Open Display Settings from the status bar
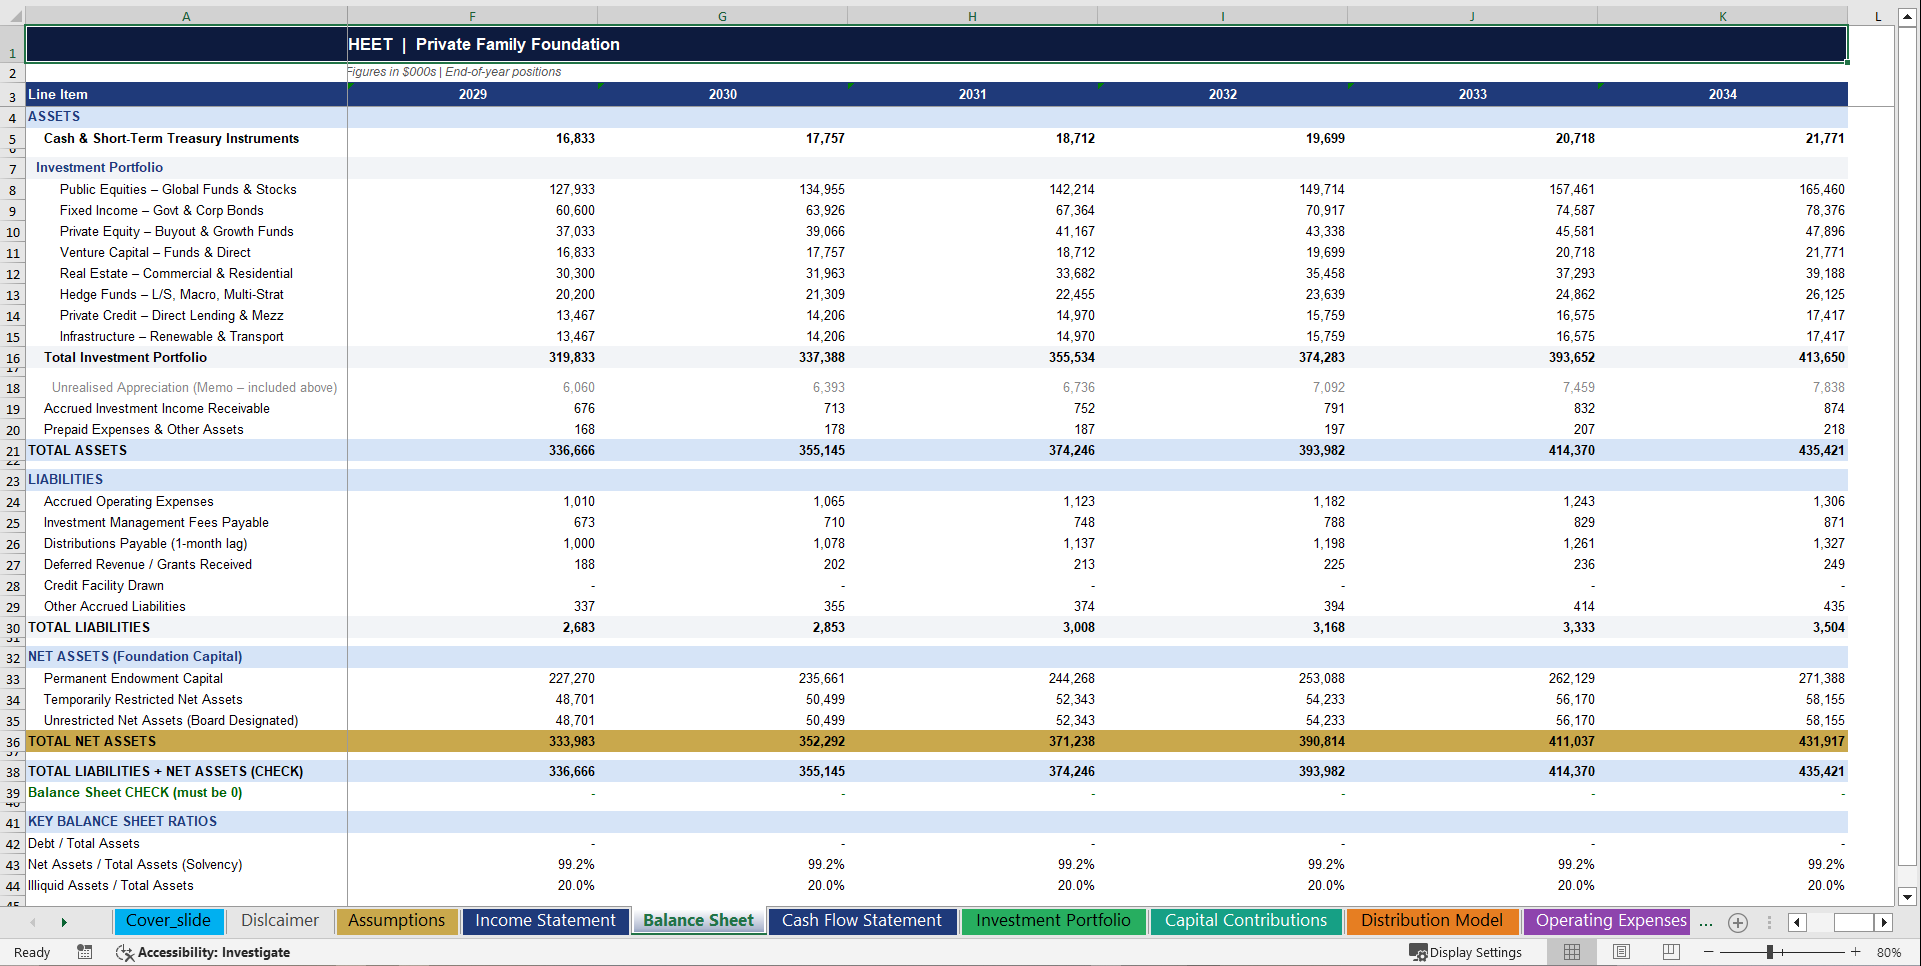This screenshot has width=1921, height=966. click(x=1466, y=952)
